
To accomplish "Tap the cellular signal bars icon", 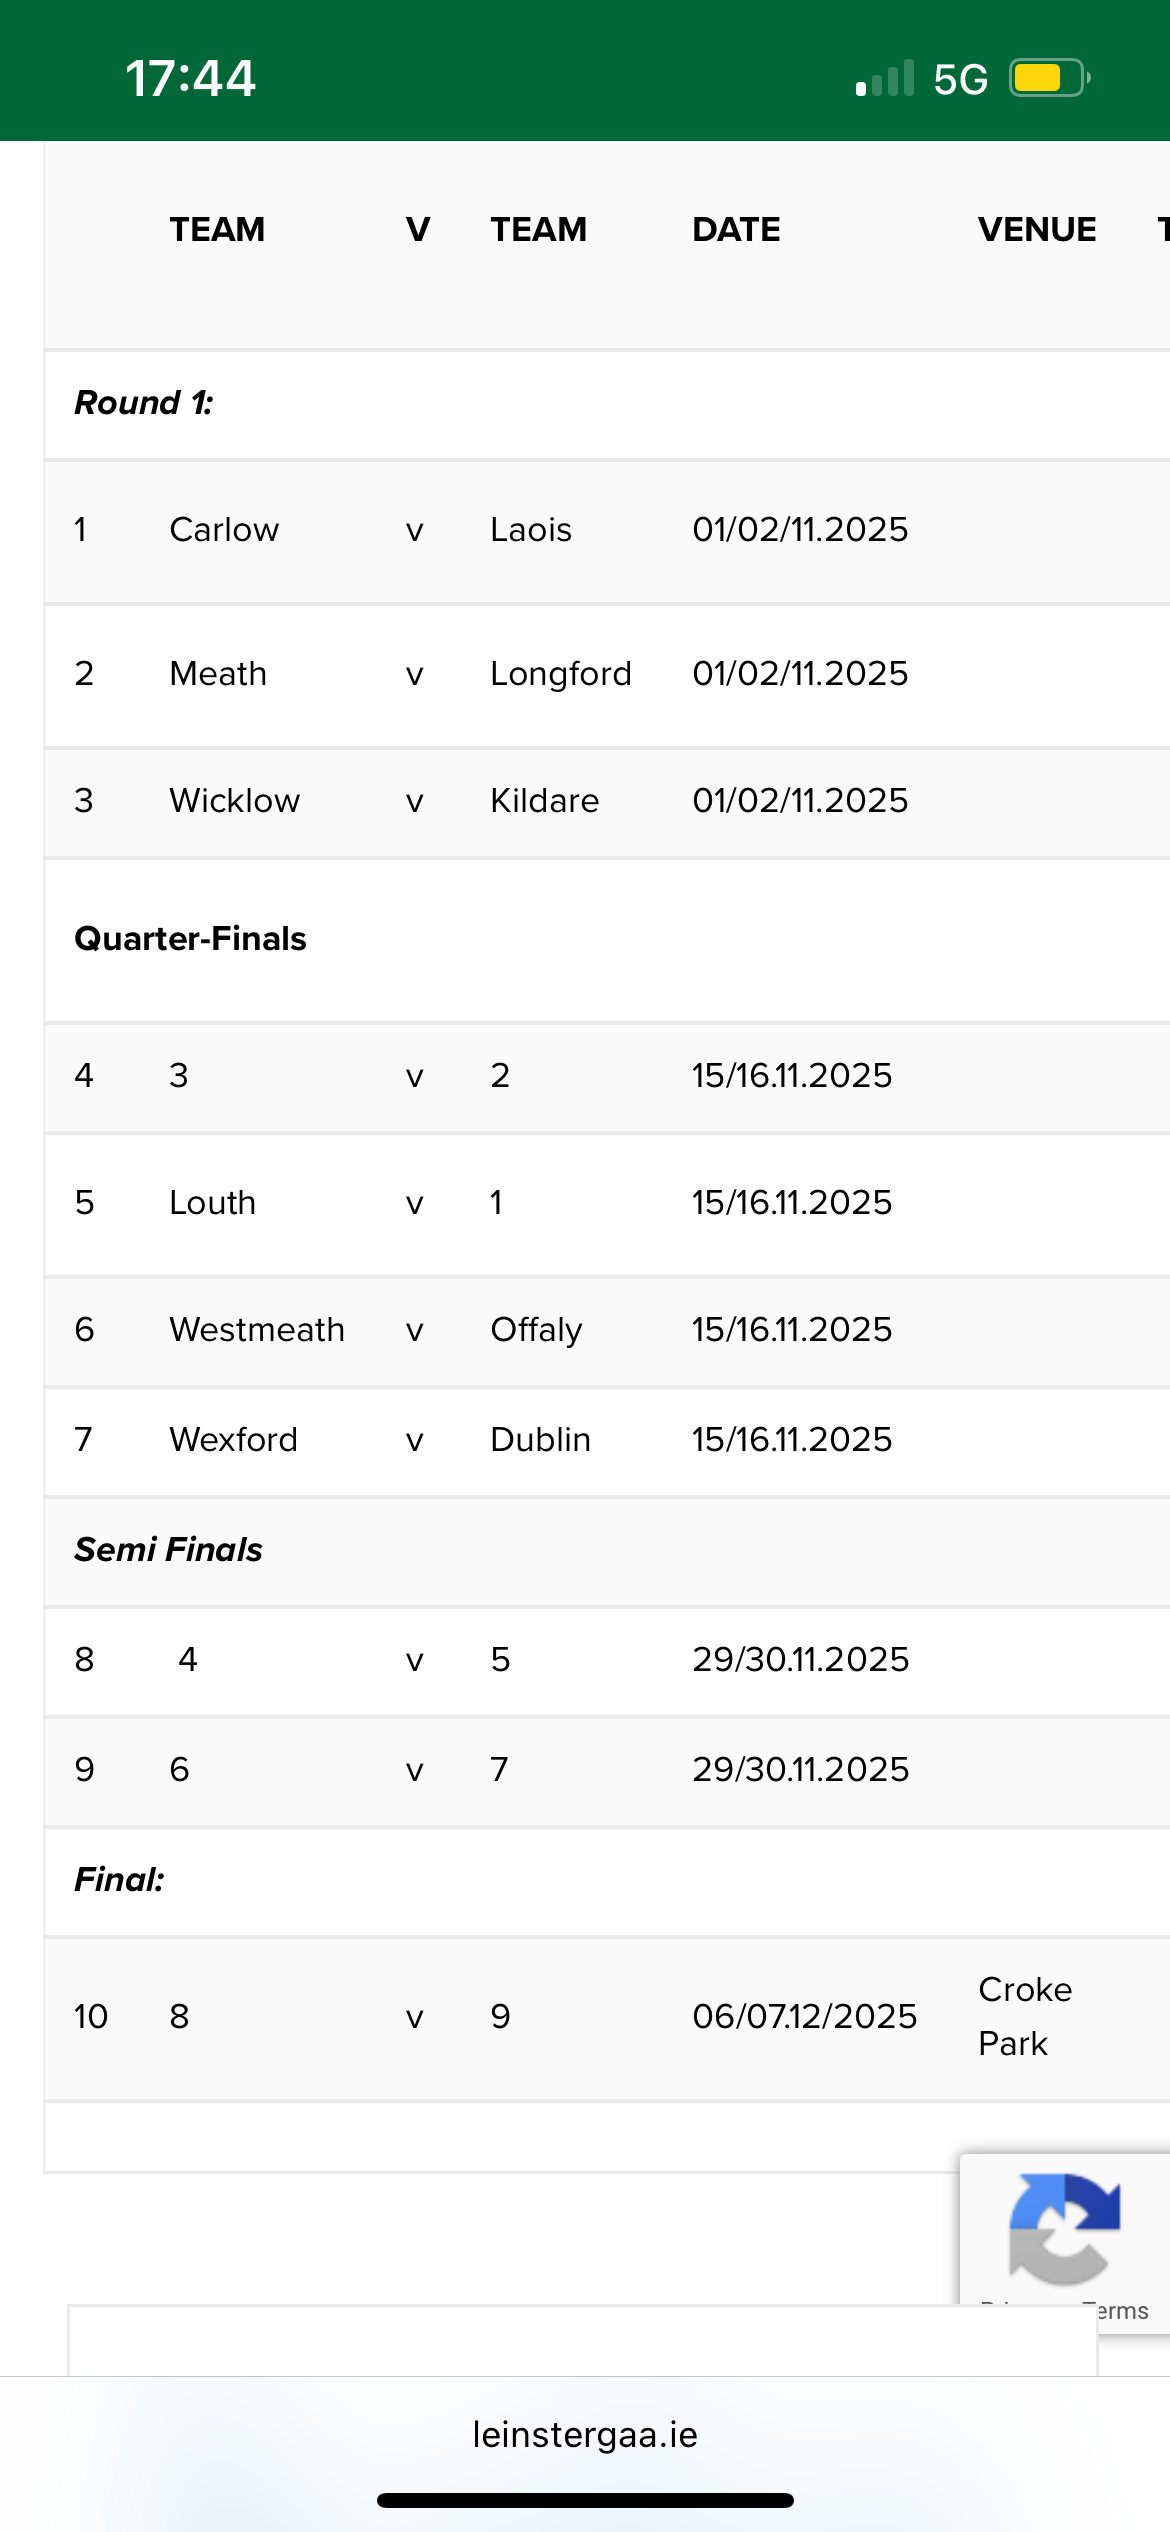I will pos(885,78).
